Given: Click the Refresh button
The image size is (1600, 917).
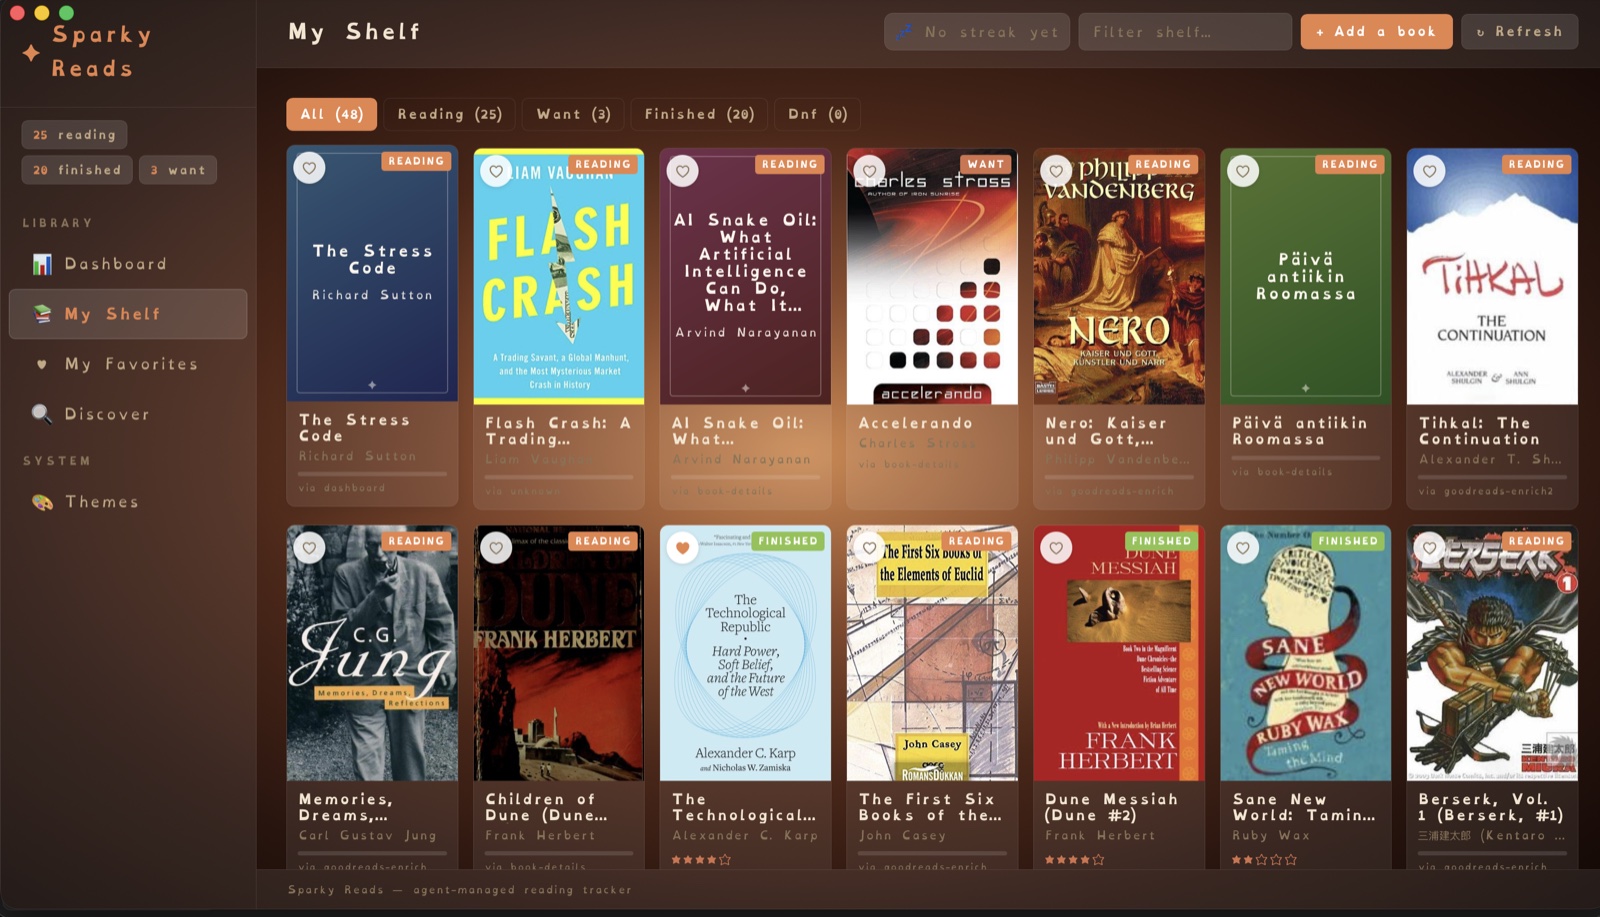Looking at the screenshot, I should pos(1519,32).
